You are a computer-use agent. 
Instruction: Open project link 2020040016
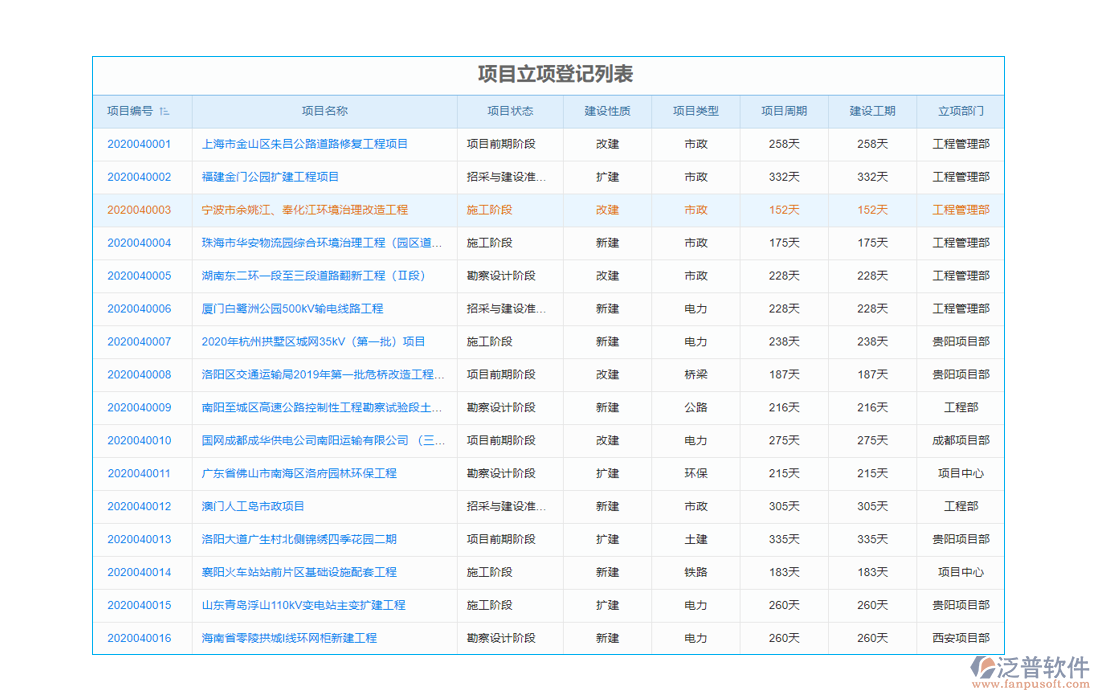[137, 638]
